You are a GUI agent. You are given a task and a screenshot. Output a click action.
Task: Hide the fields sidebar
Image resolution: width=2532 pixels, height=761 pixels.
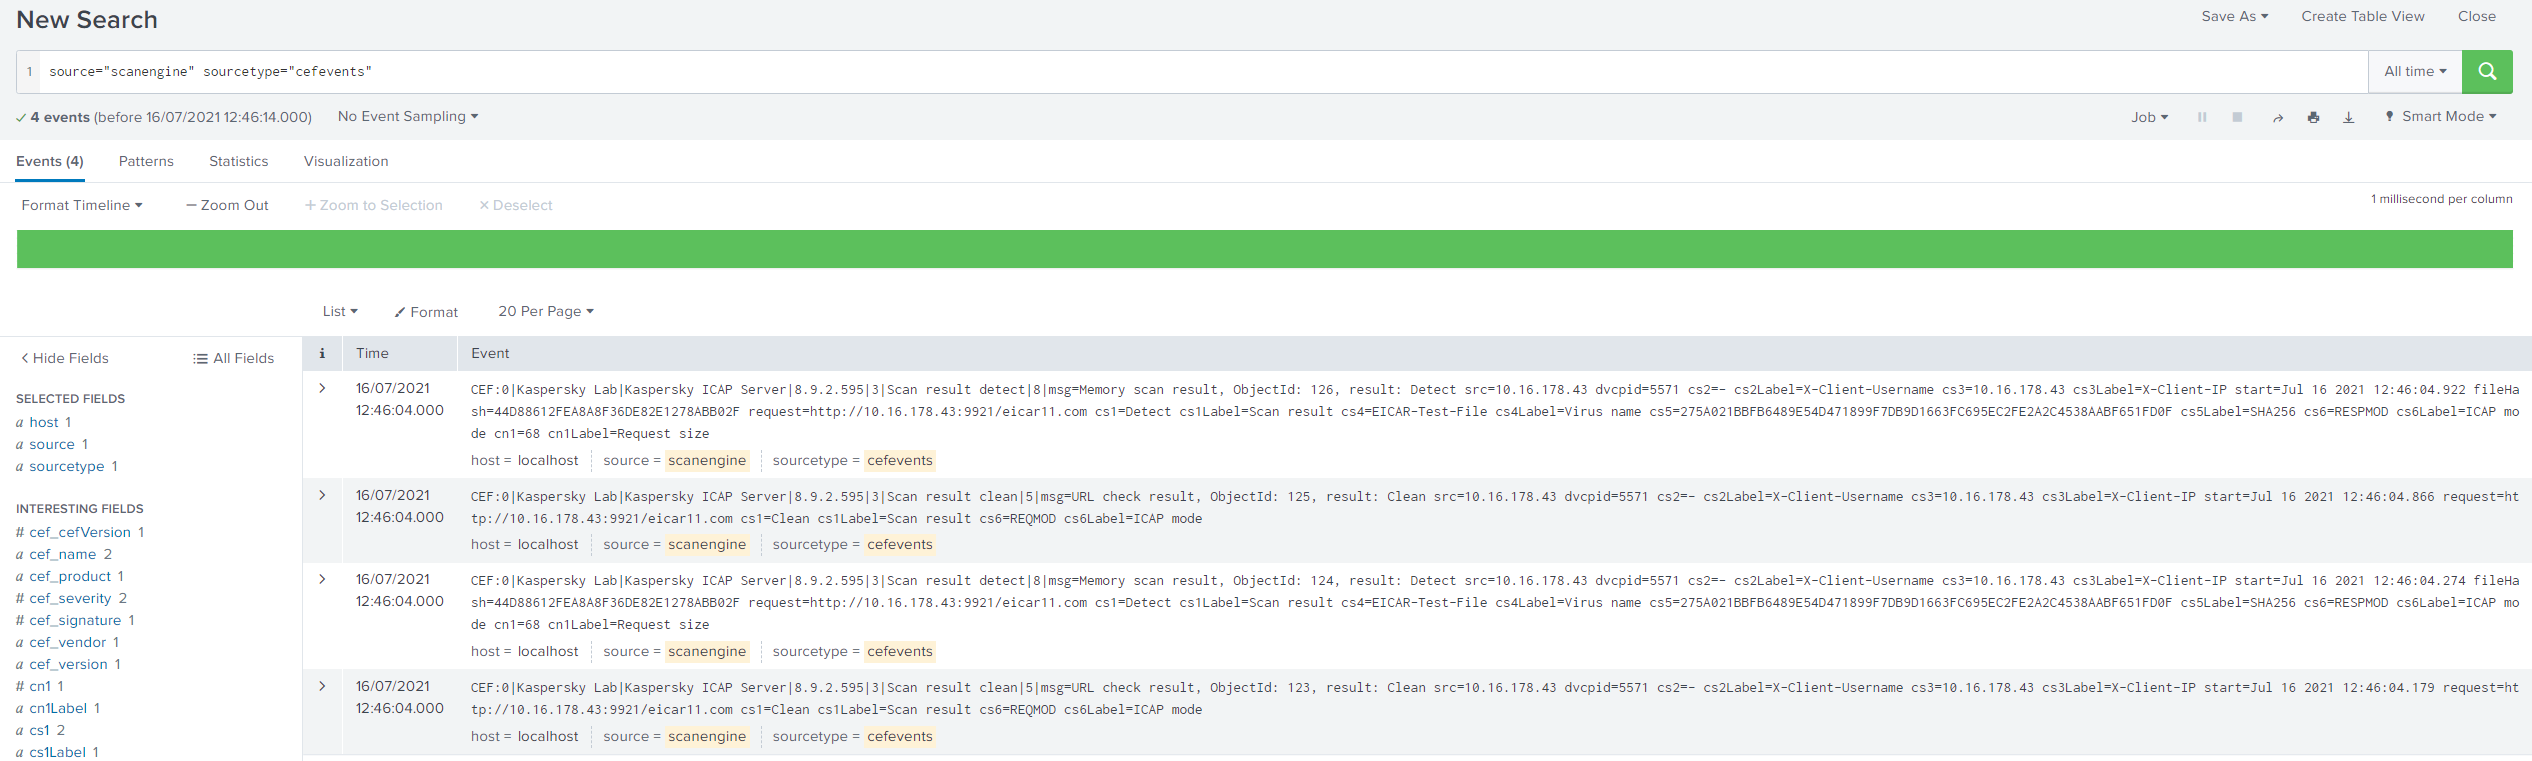pos(65,358)
